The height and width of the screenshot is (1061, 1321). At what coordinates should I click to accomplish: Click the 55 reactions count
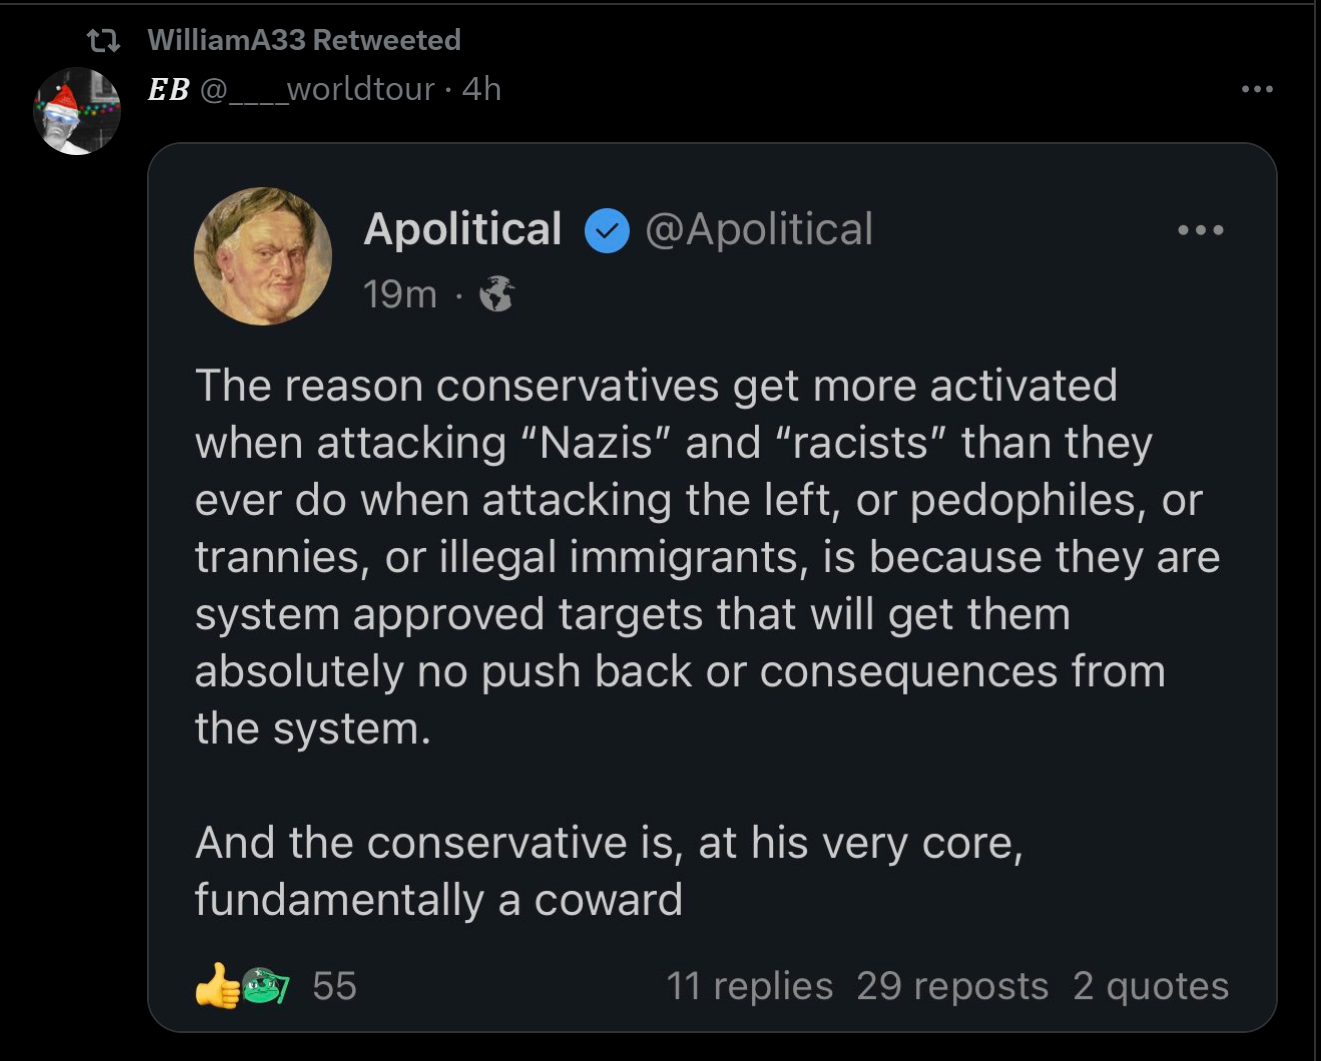tap(334, 986)
